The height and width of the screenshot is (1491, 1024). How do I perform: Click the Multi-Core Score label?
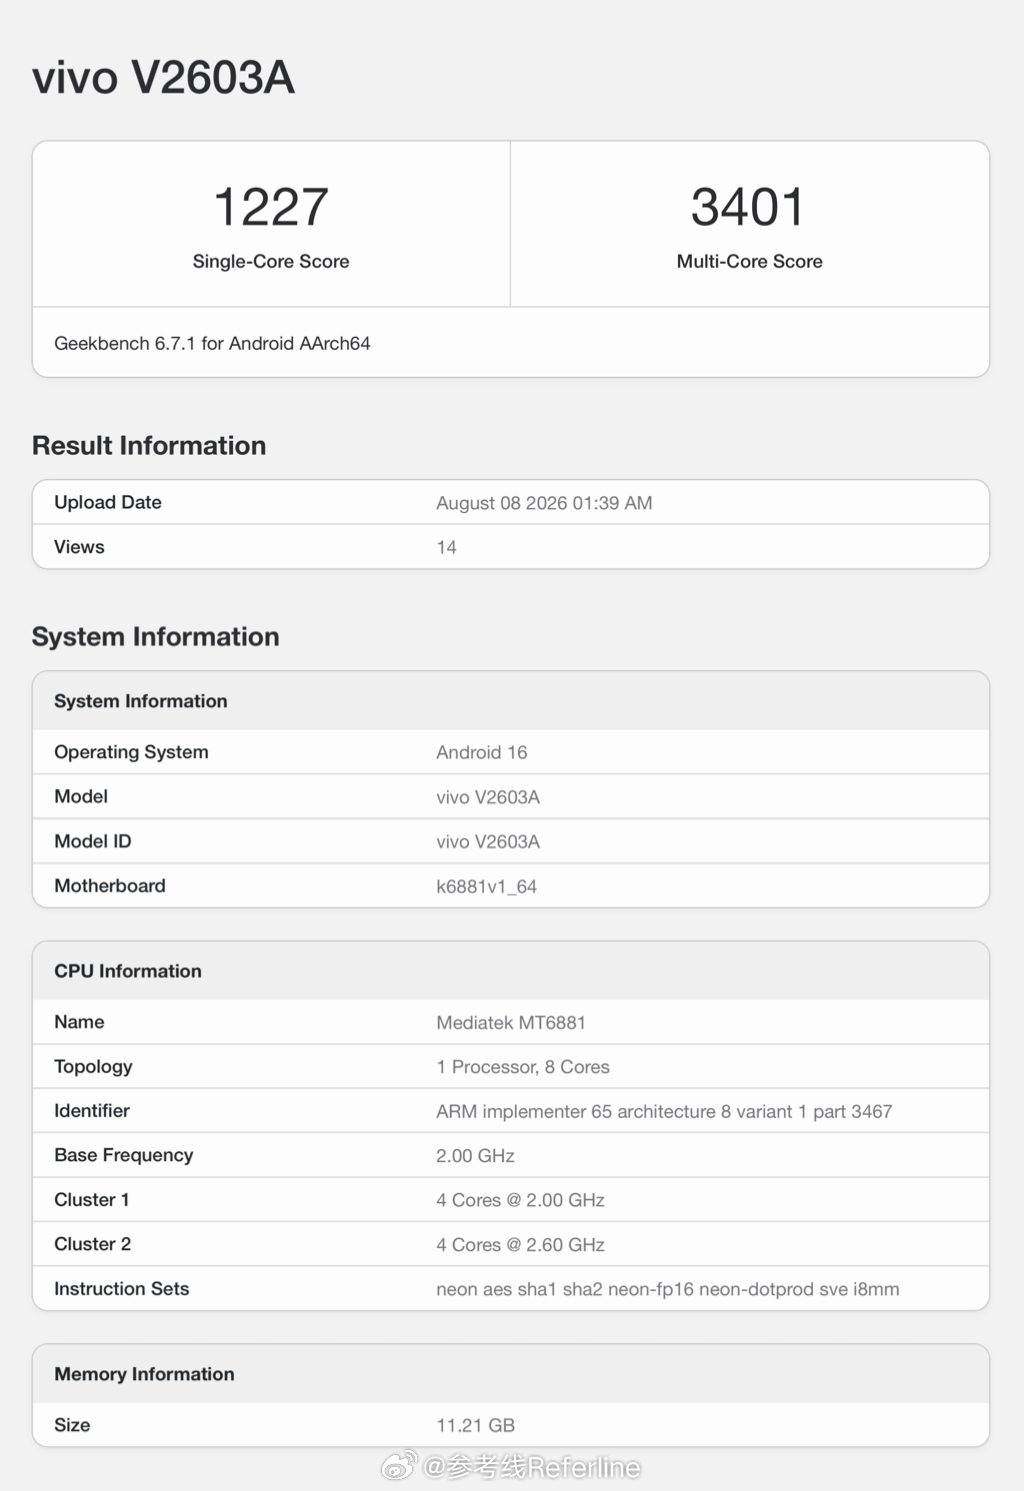(749, 261)
